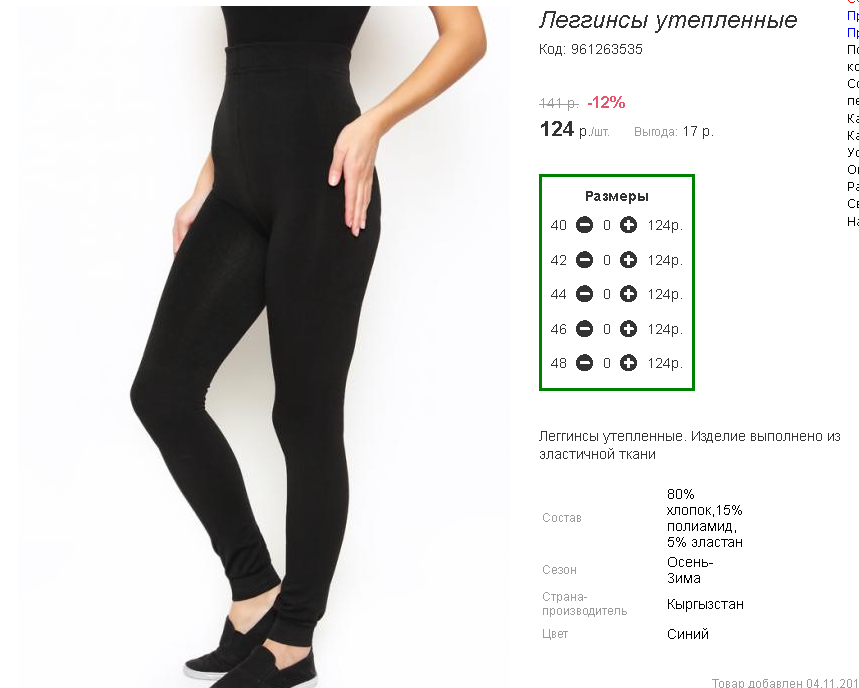The height and width of the screenshot is (688, 859).
Task: Click the quantity value for size 44
Action: pyautogui.click(x=606, y=294)
